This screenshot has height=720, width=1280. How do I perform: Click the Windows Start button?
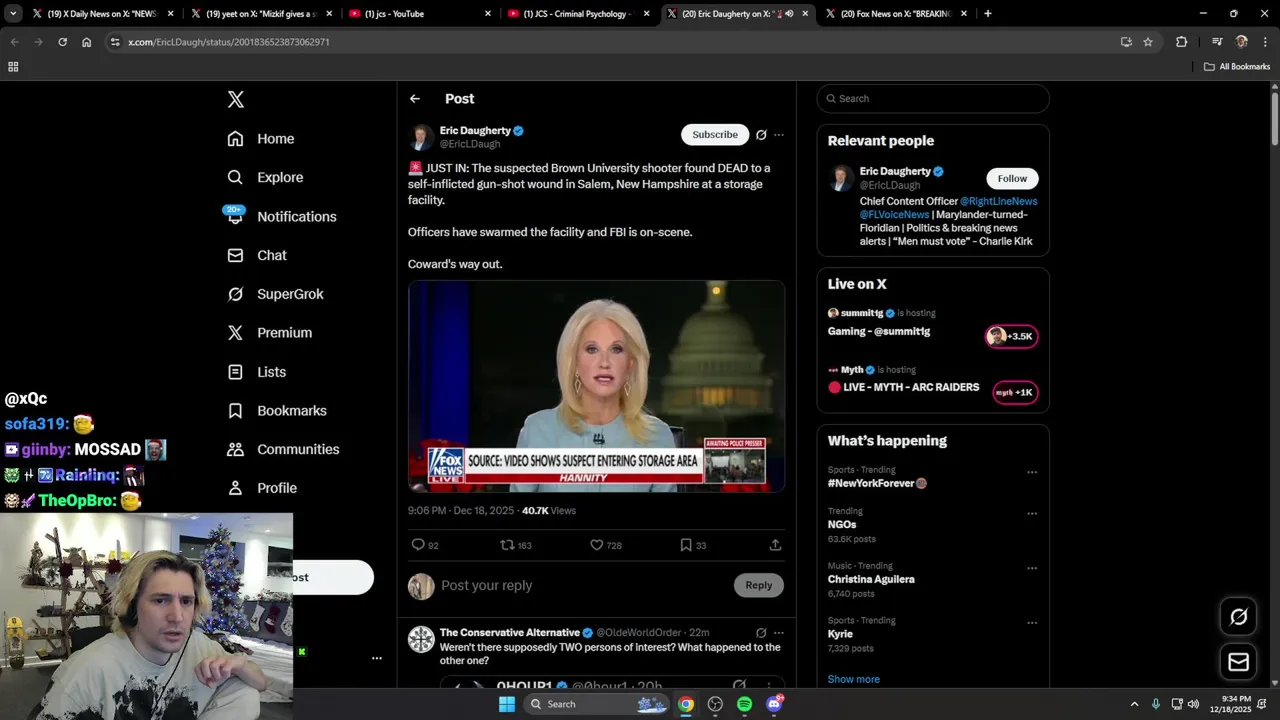(x=507, y=704)
